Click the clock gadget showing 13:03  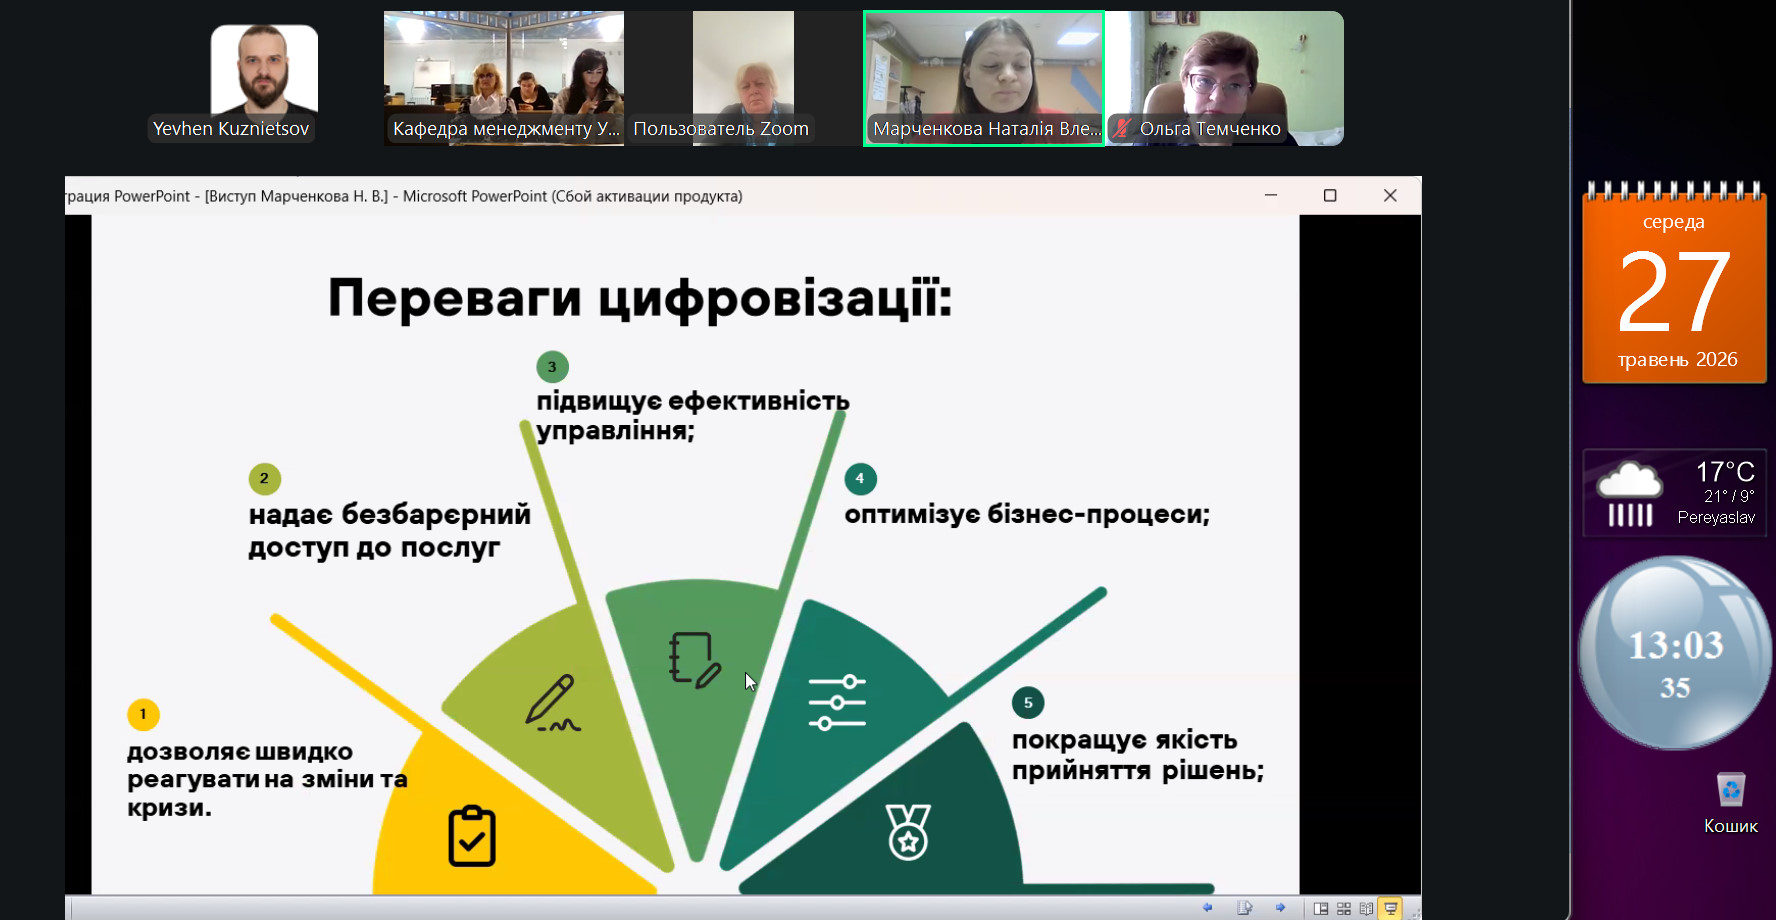[1675, 653]
